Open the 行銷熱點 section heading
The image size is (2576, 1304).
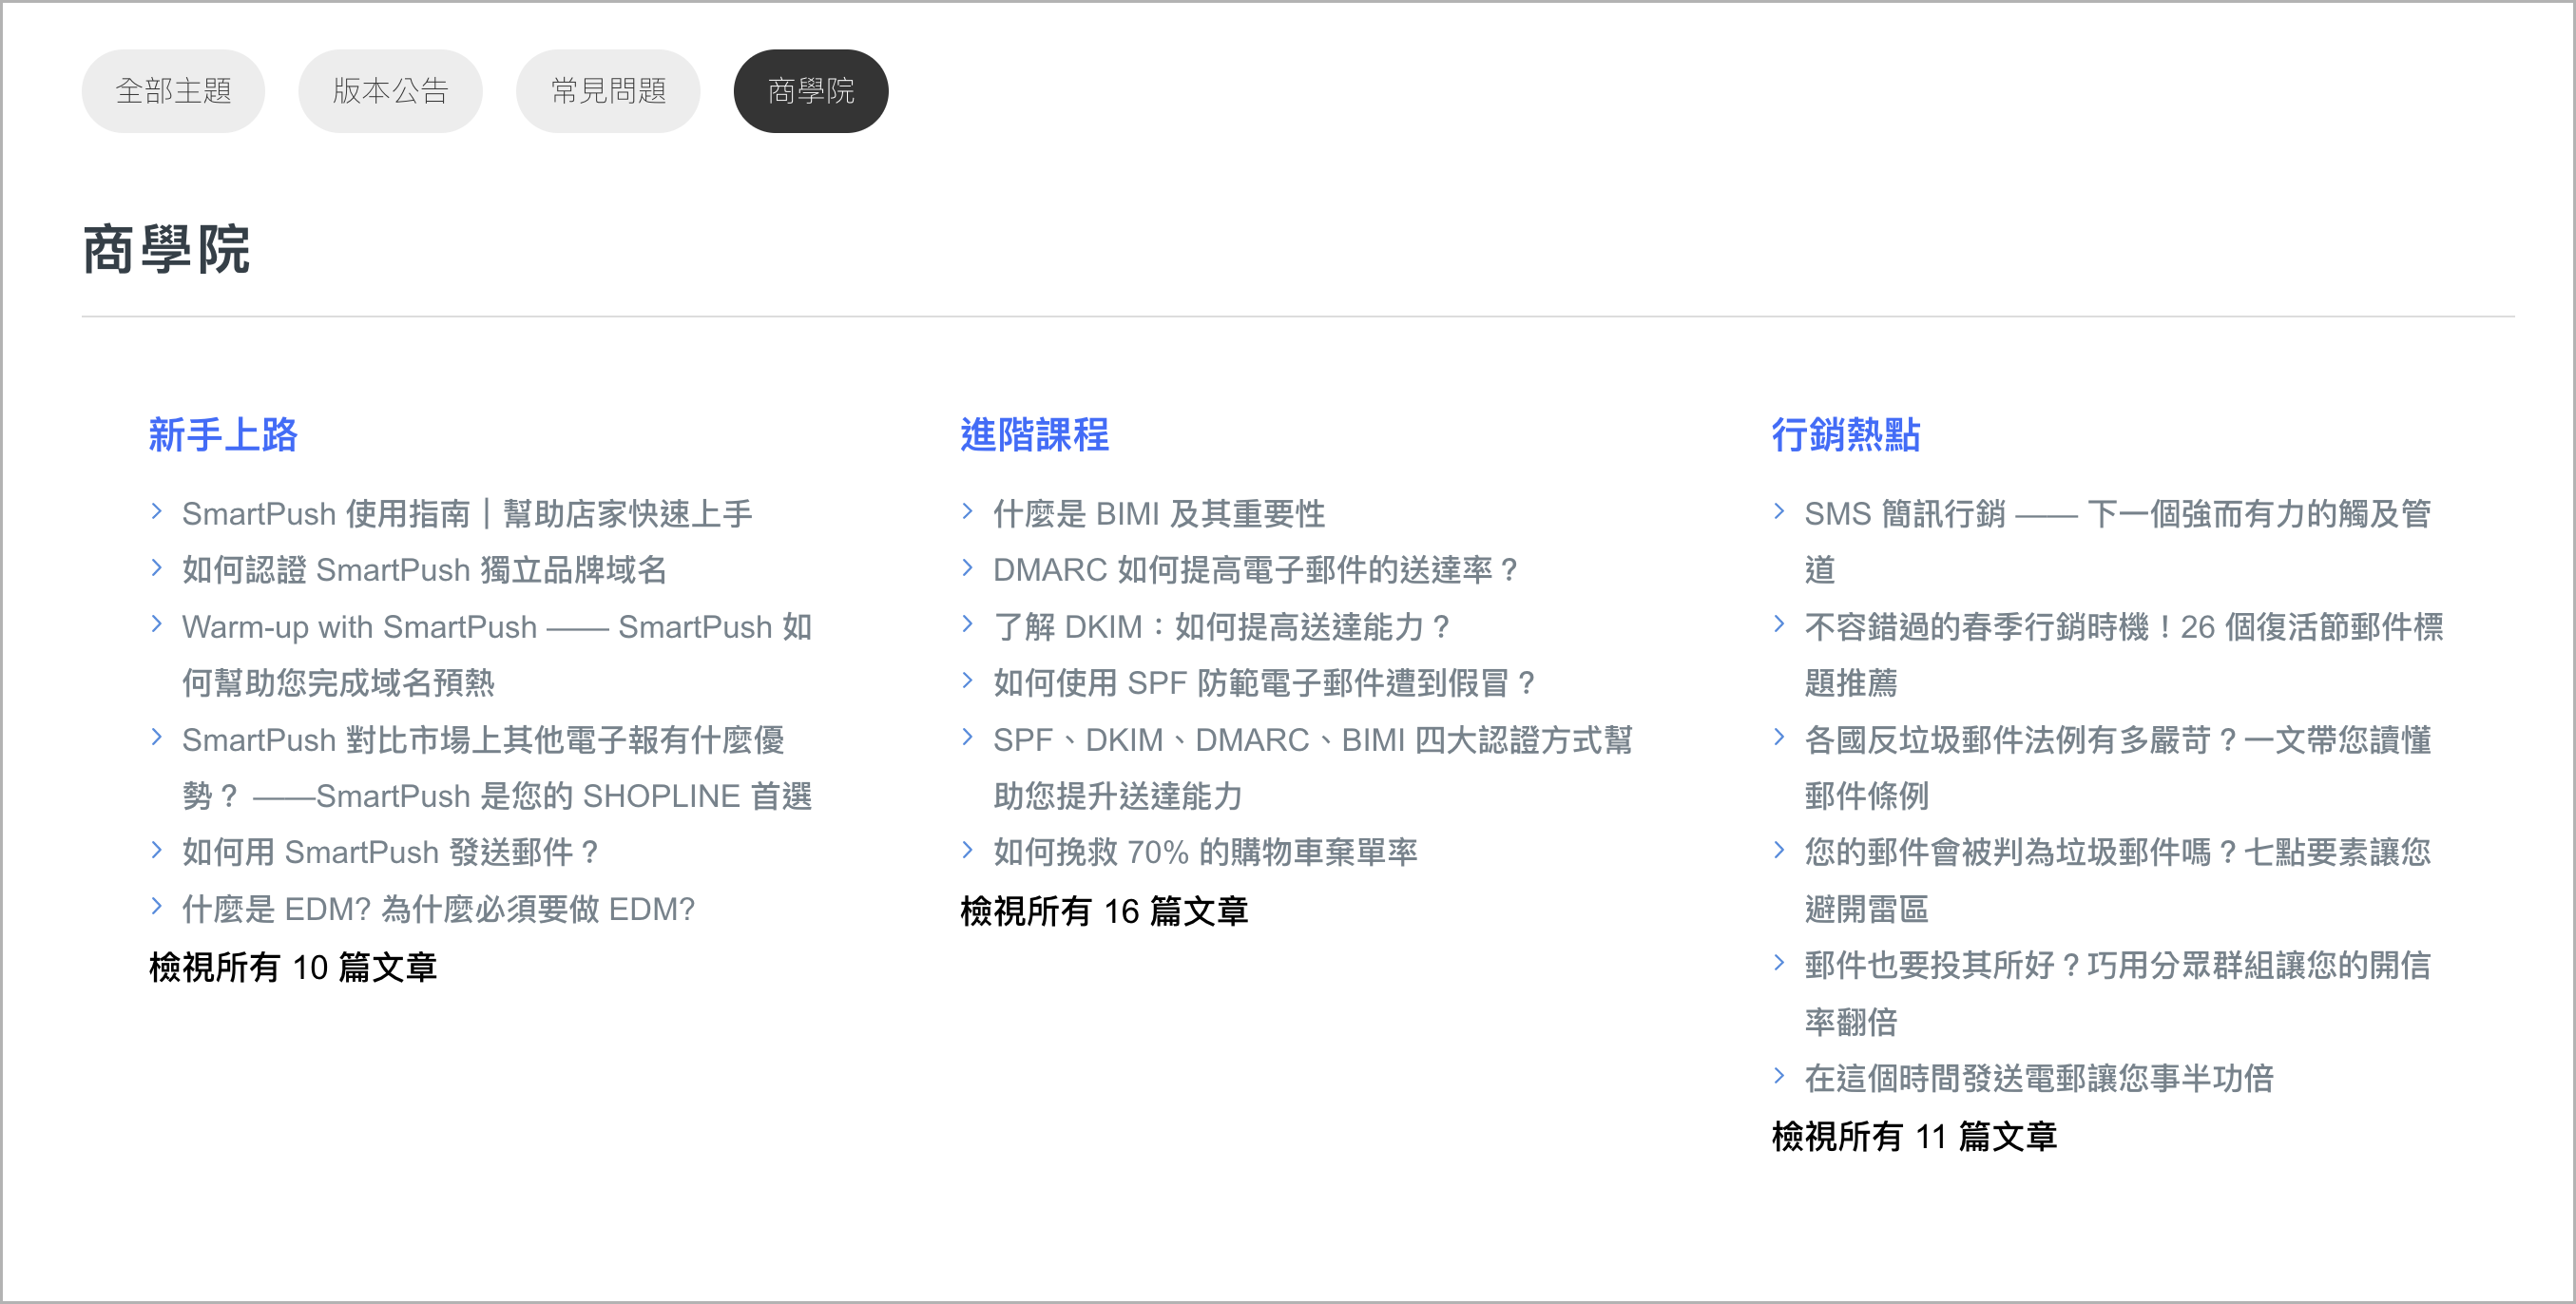1845,435
